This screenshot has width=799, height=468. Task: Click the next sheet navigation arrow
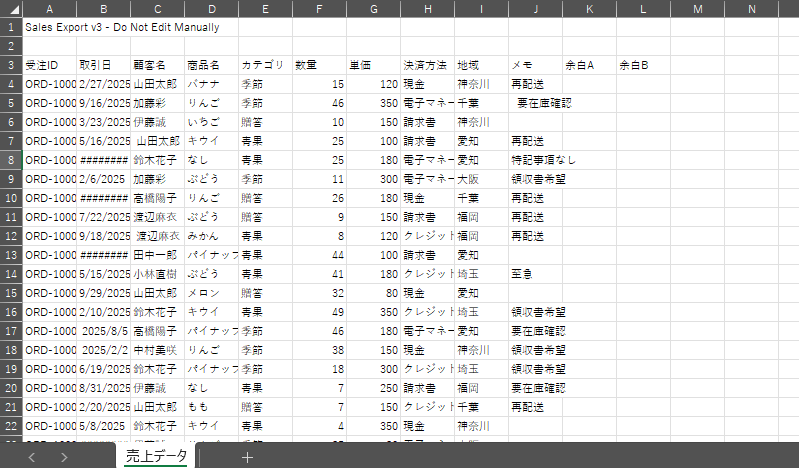click(x=64, y=457)
